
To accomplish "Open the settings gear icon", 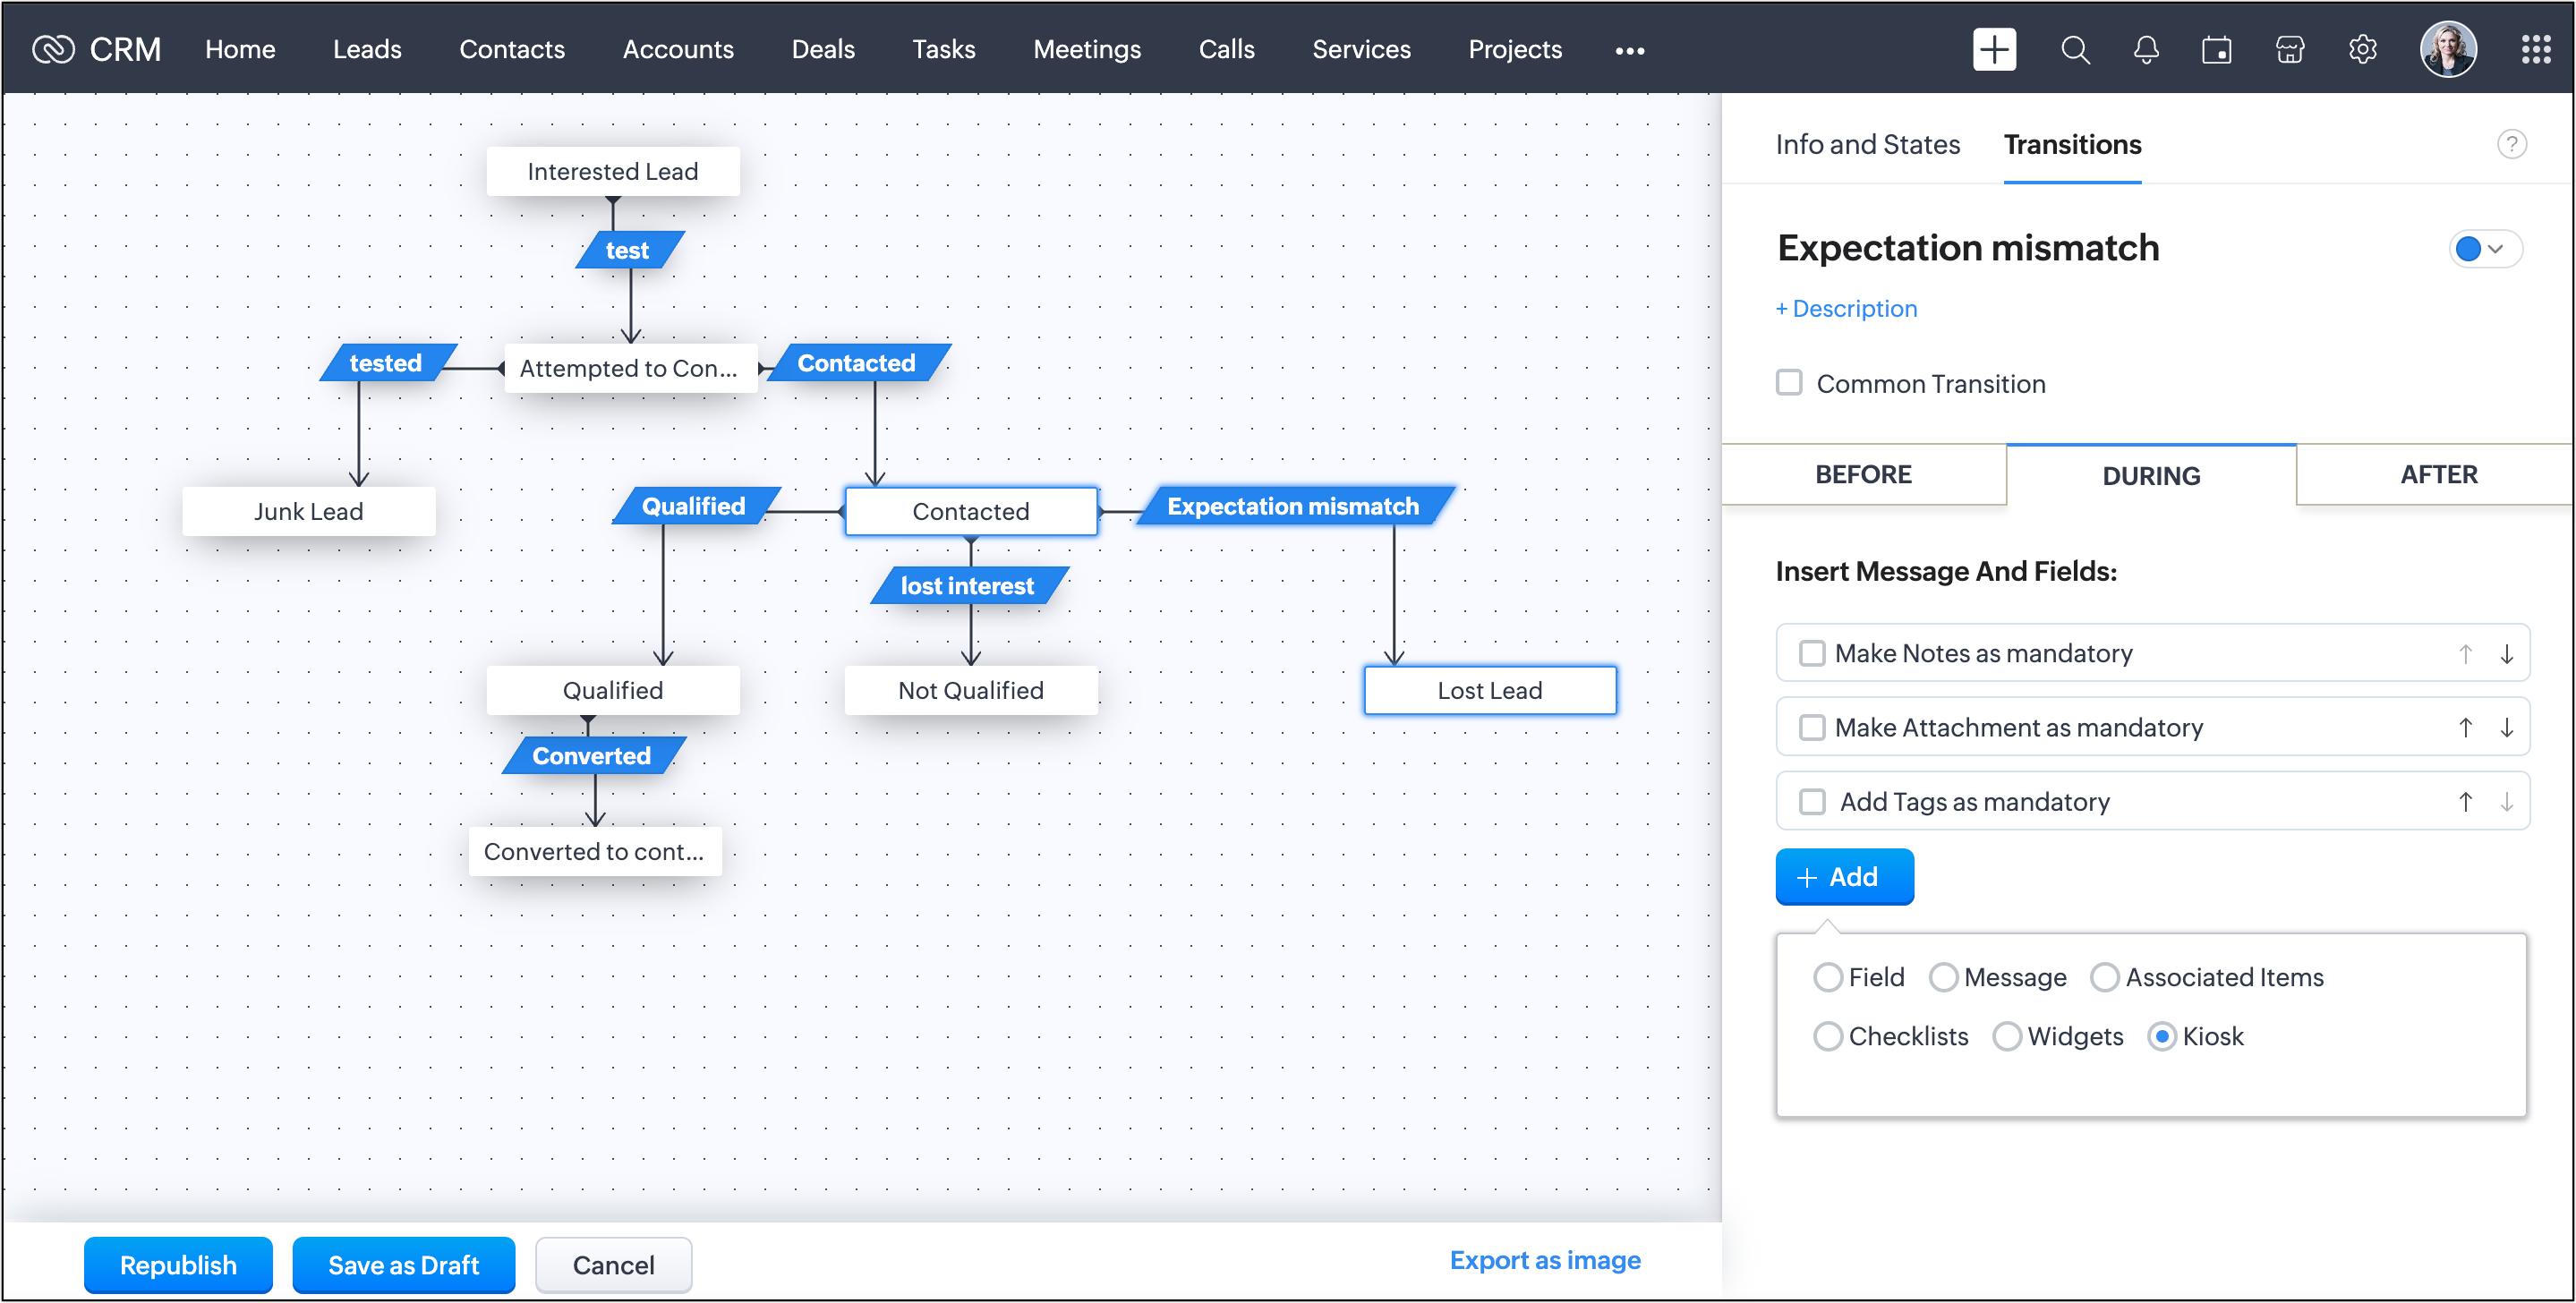I will click(2362, 50).
